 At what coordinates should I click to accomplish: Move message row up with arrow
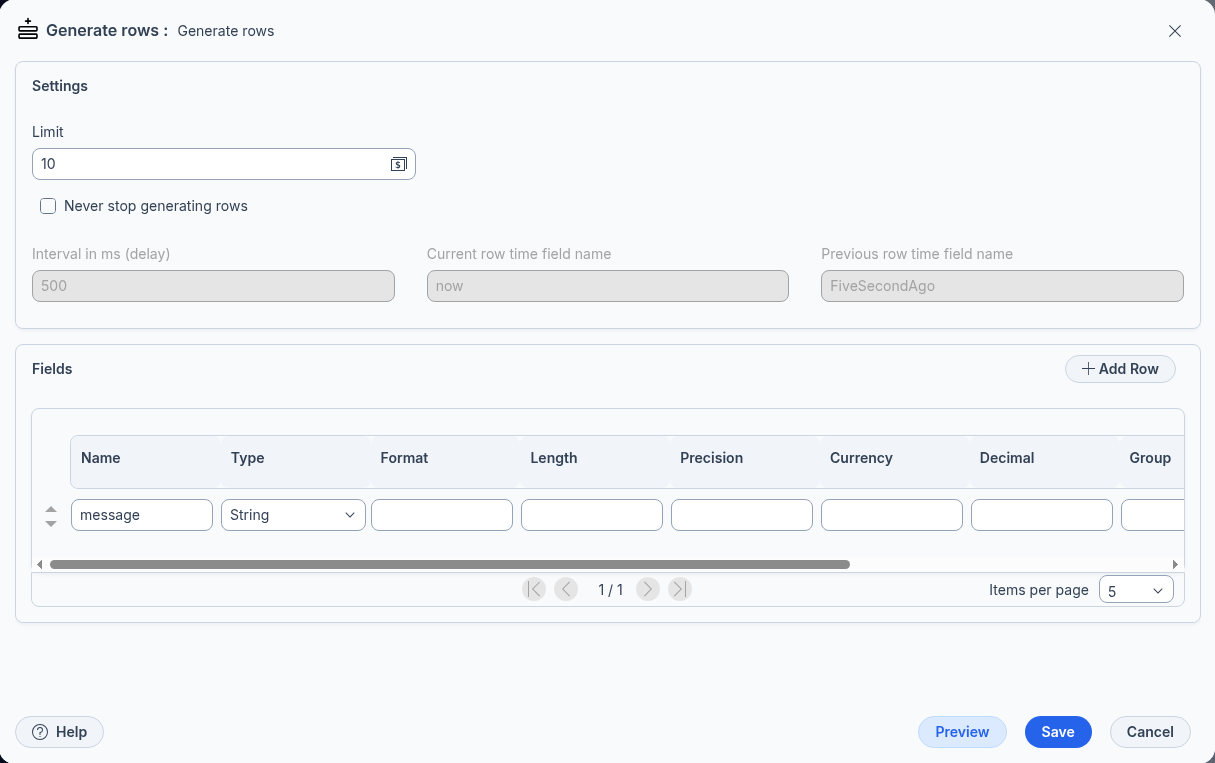point(51,509)
